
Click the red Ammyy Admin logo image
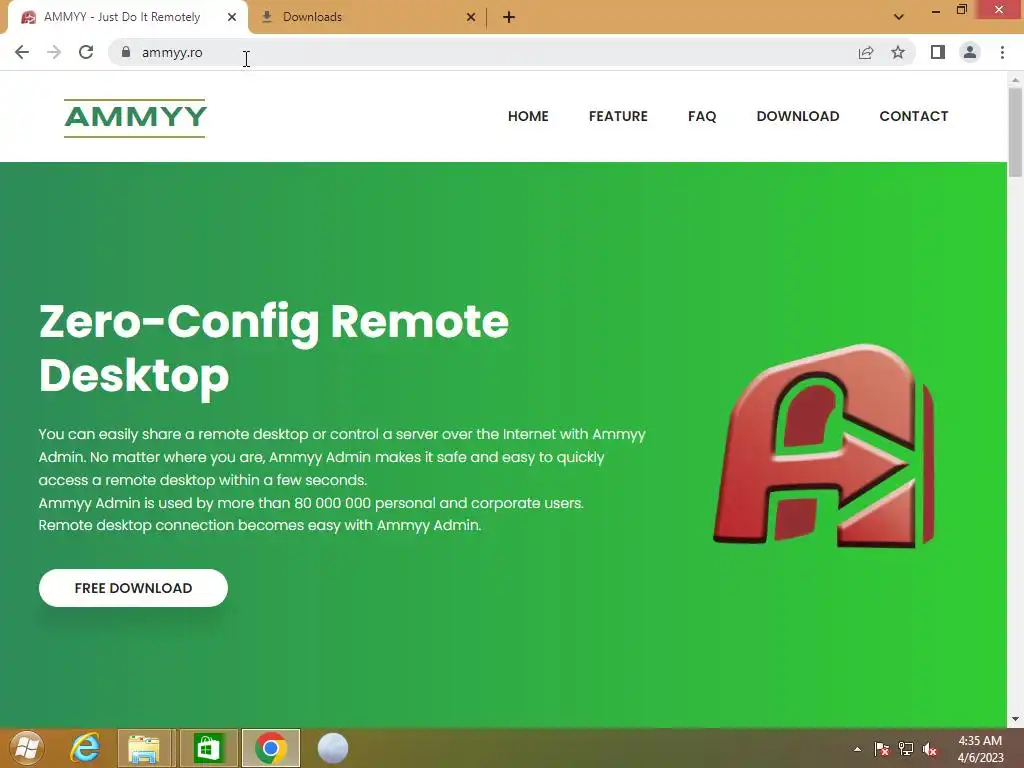pos(824,446)
